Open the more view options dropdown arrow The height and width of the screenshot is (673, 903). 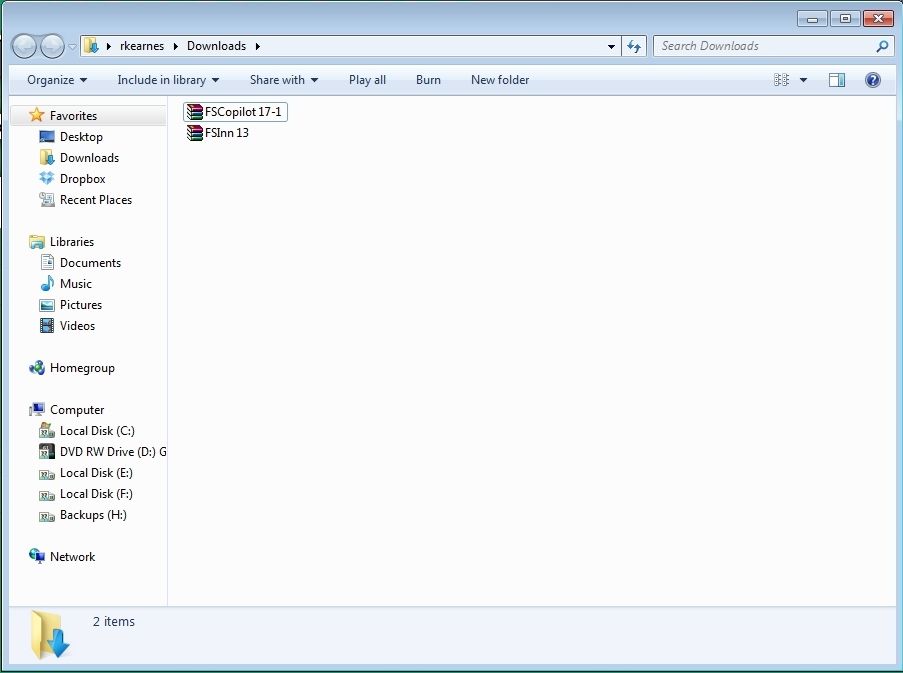click(x=803, y=80)
